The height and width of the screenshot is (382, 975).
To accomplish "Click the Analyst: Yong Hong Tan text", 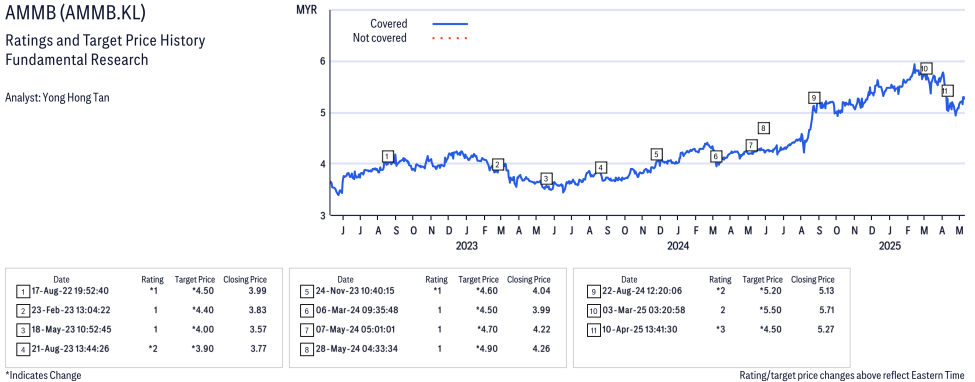I will pyautogui.click(x=57, y=98).
